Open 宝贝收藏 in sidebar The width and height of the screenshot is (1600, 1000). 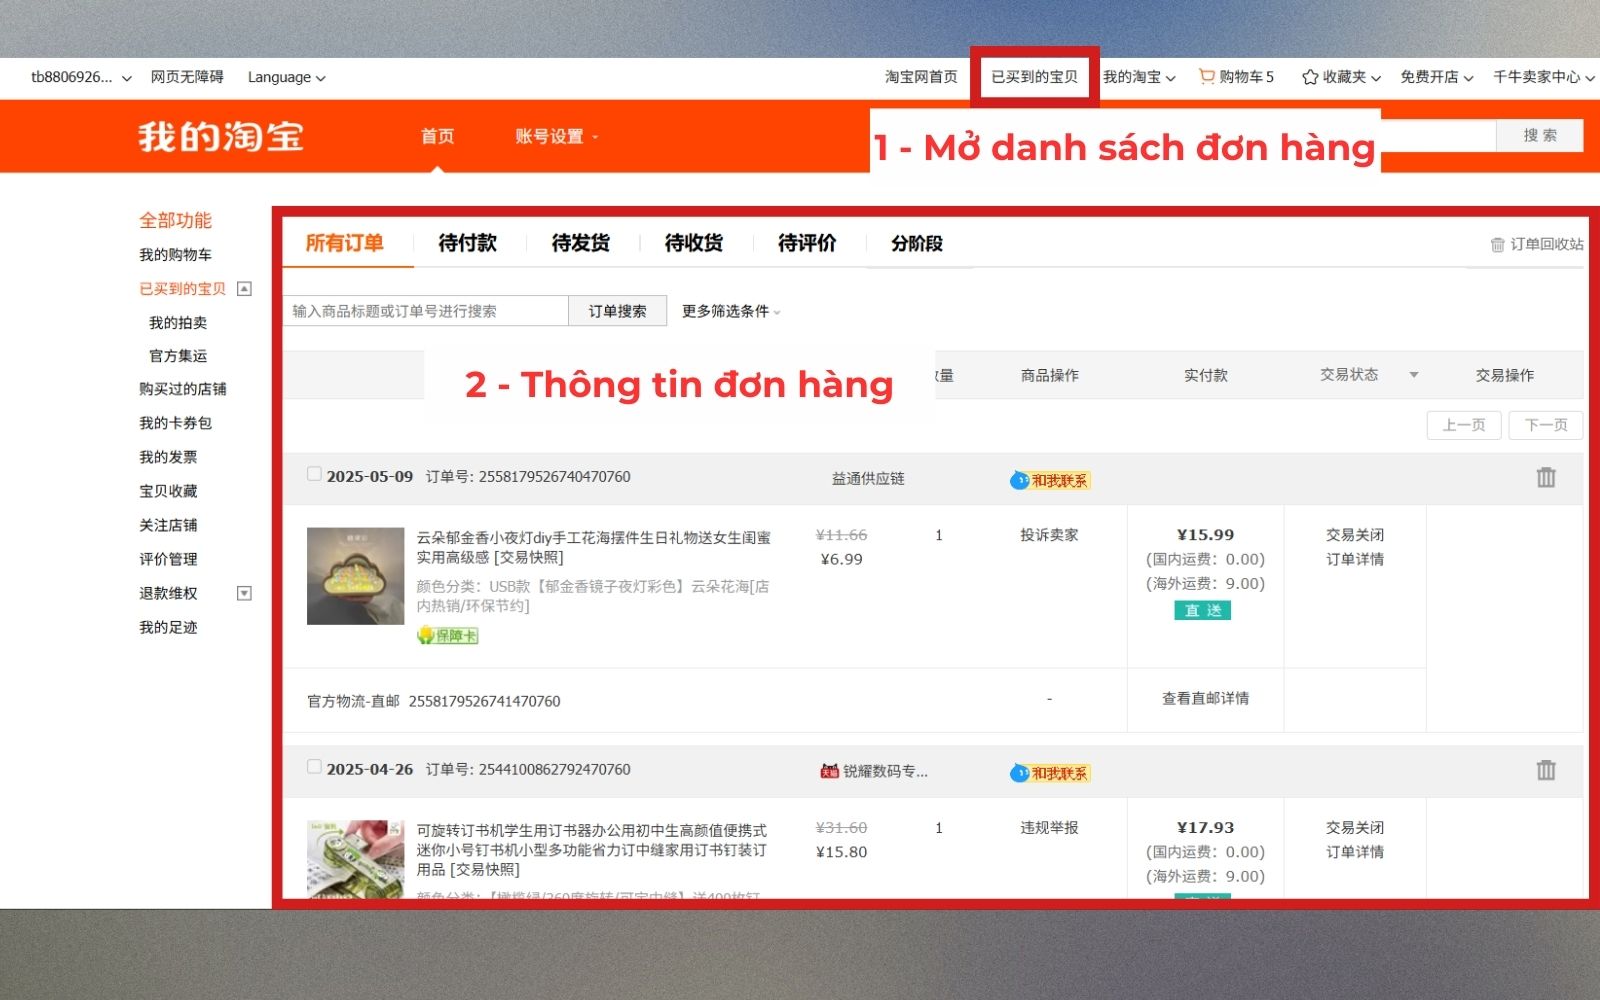pos(168,491)
